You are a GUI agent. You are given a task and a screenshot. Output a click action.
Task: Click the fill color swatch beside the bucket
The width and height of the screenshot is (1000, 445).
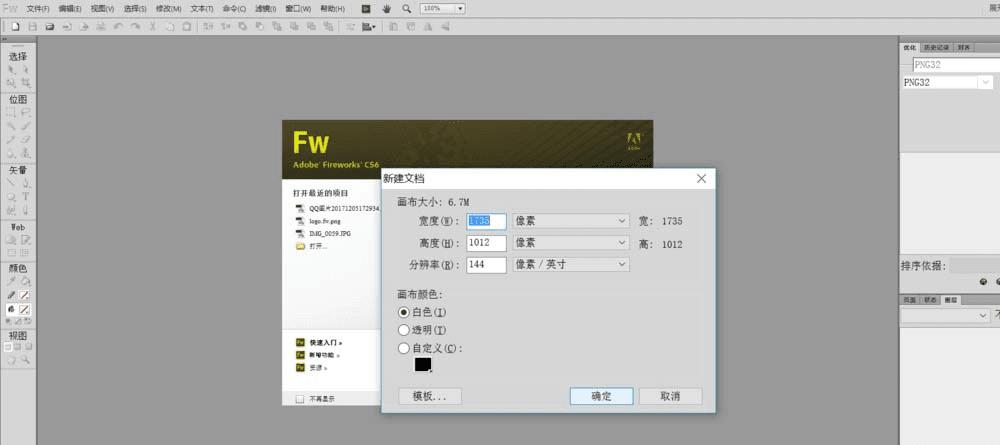click(x=24, y=310)
